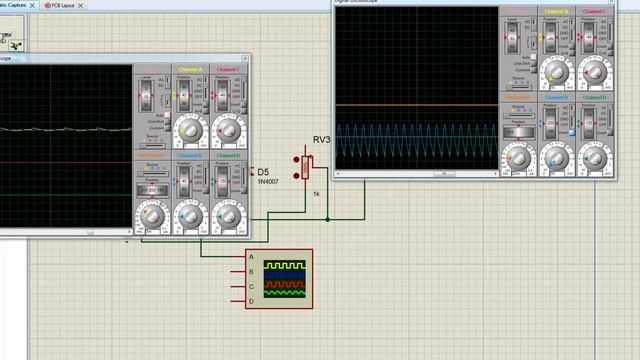
Task: Click Channel A voltage knob in the left oscilloscope
Action: pyautogui.click(x=191, y=131)
